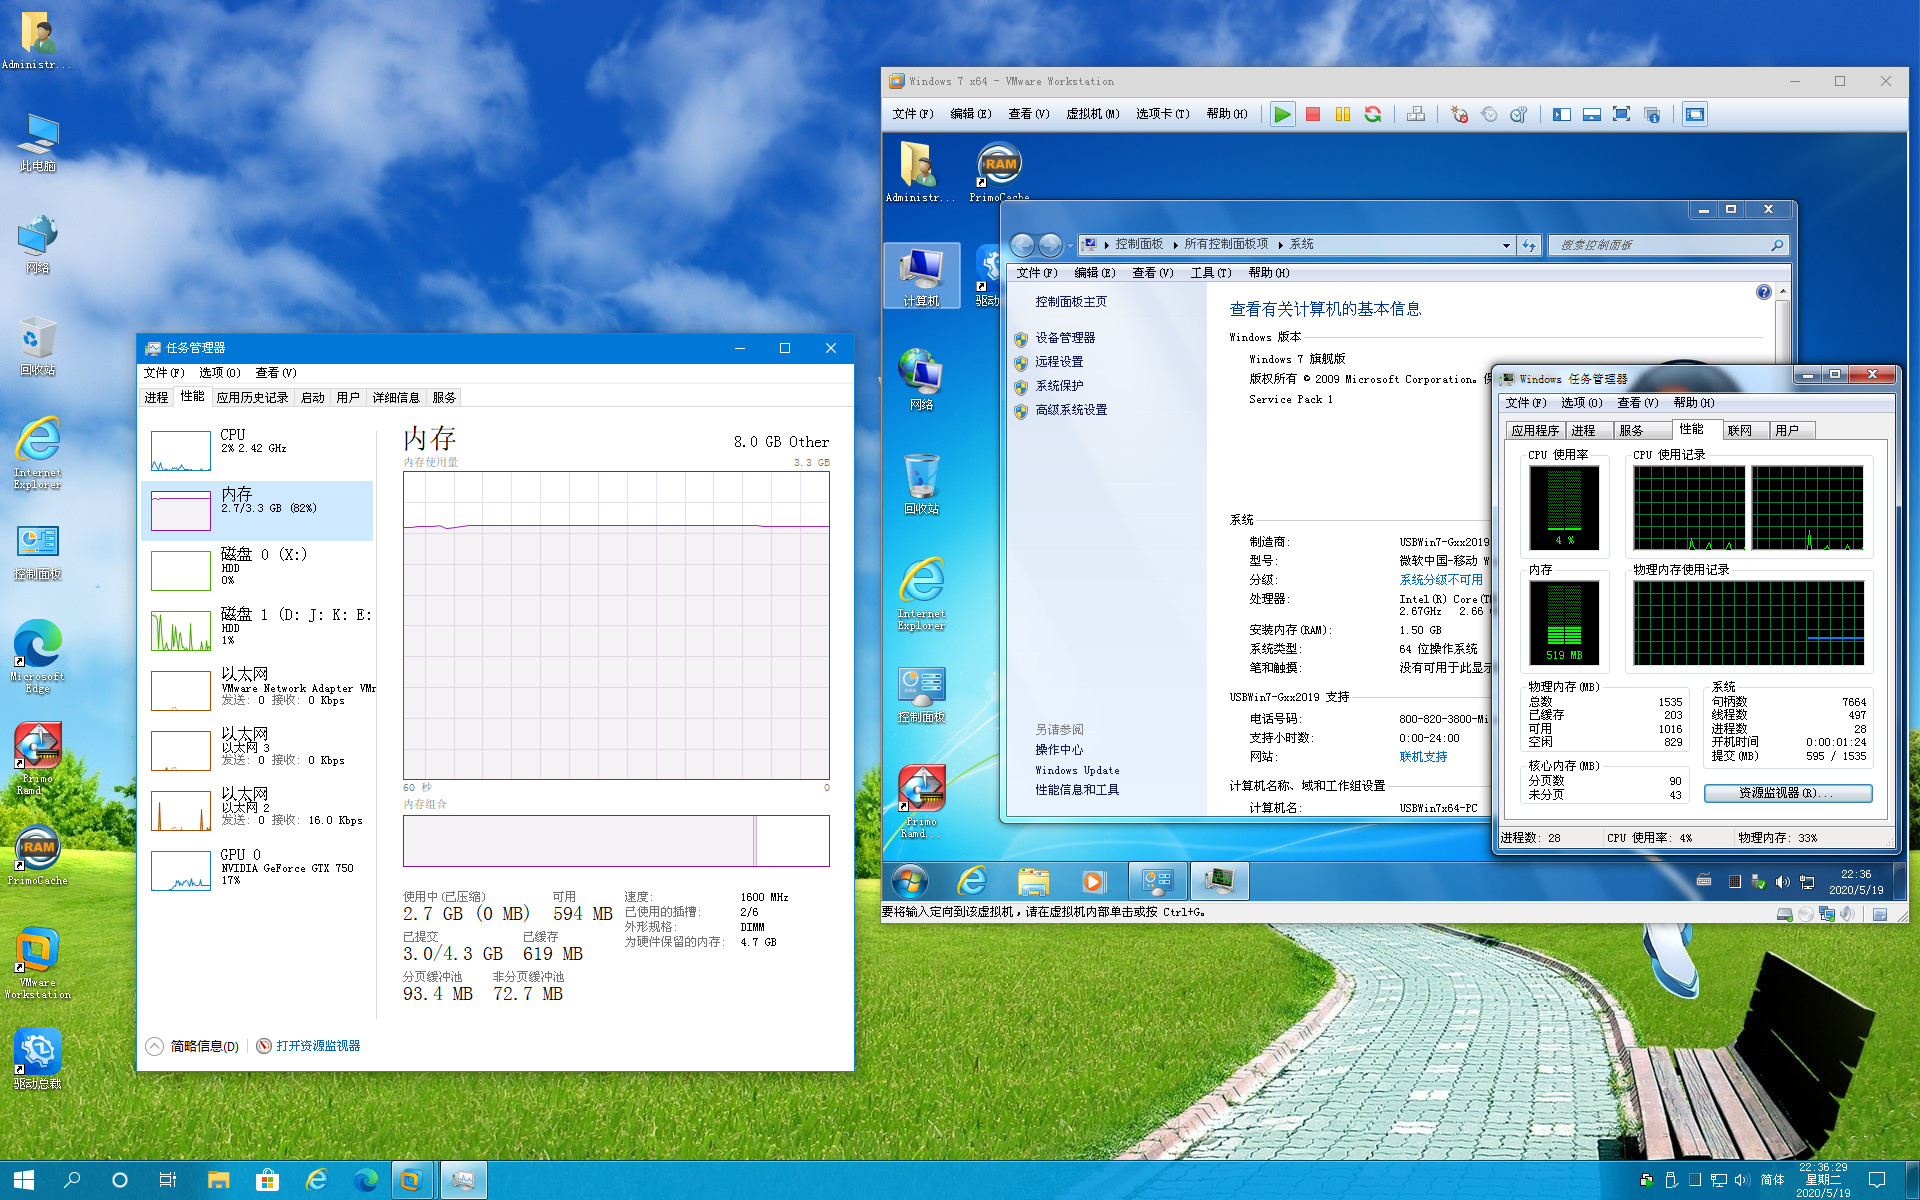Click the Unity mode icon in VMware toolbar
The height and width of the screenshot is (1200, 1920).
[1652, 114]
